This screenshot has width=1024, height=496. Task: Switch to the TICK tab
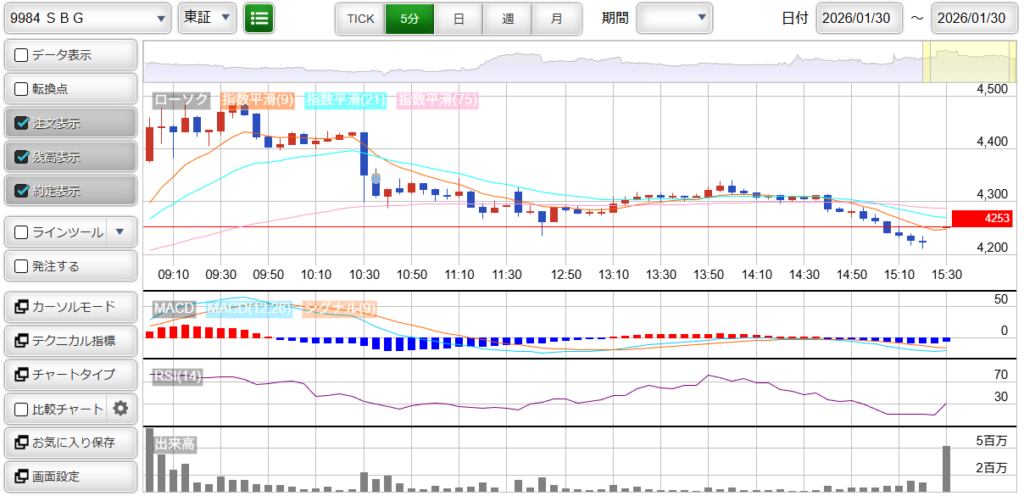tap(359, 19)
